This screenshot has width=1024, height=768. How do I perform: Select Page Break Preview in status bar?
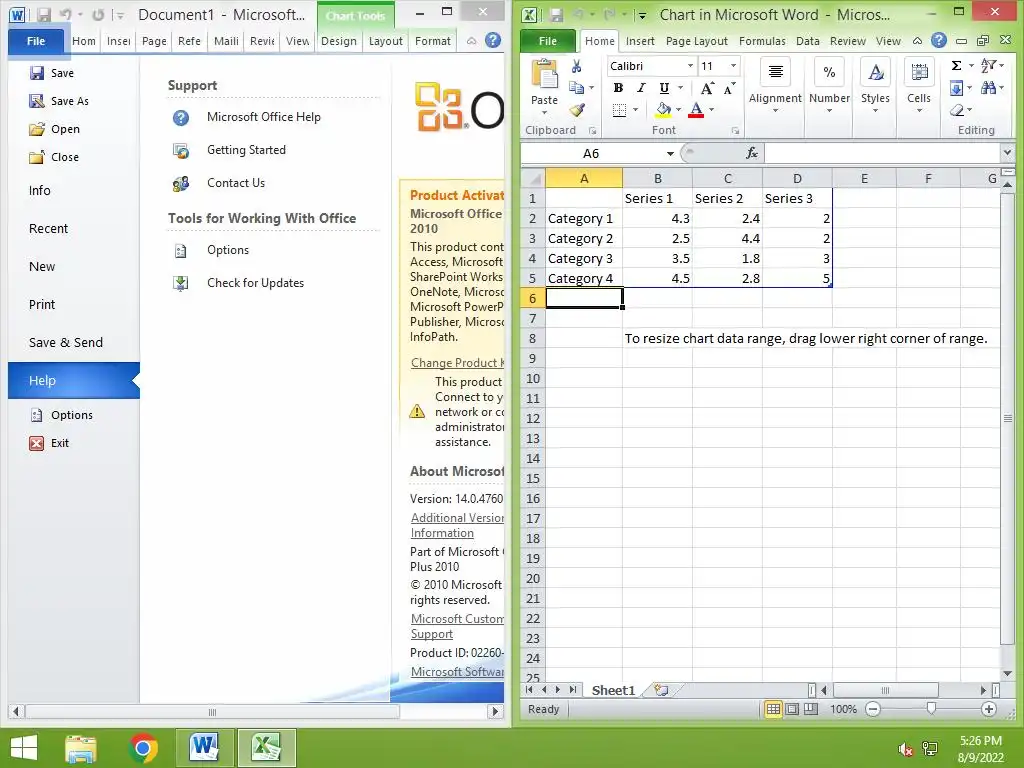pos(810,709)
